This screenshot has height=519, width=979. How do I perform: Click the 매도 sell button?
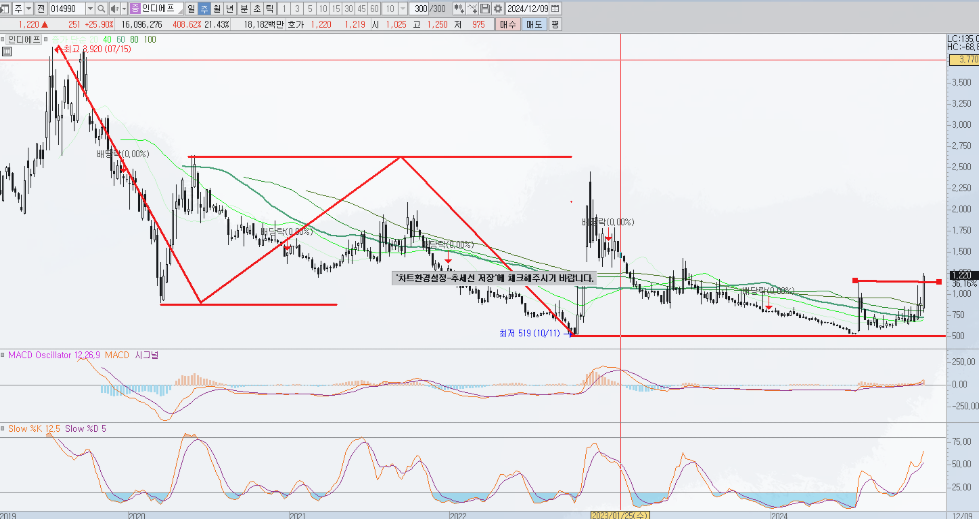click(x=534, y=24)
